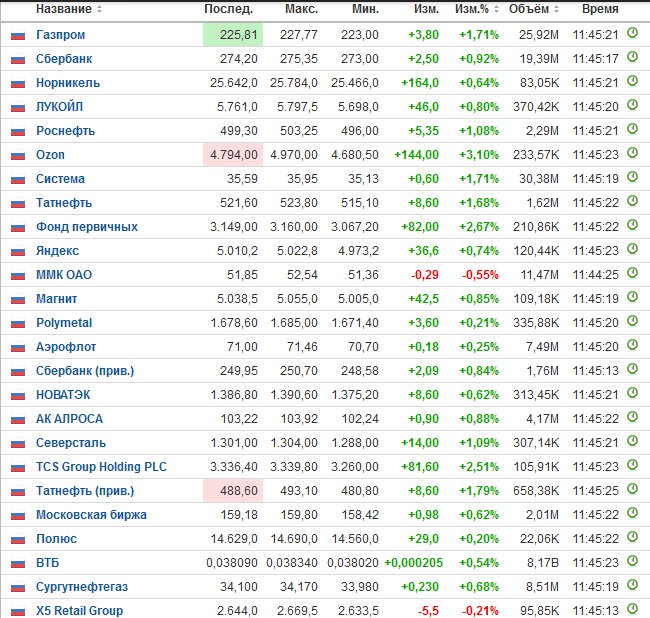650x618 pixels.
Task: Open the Система stock link
Action: pyautogui.click(x=60, y=179)
